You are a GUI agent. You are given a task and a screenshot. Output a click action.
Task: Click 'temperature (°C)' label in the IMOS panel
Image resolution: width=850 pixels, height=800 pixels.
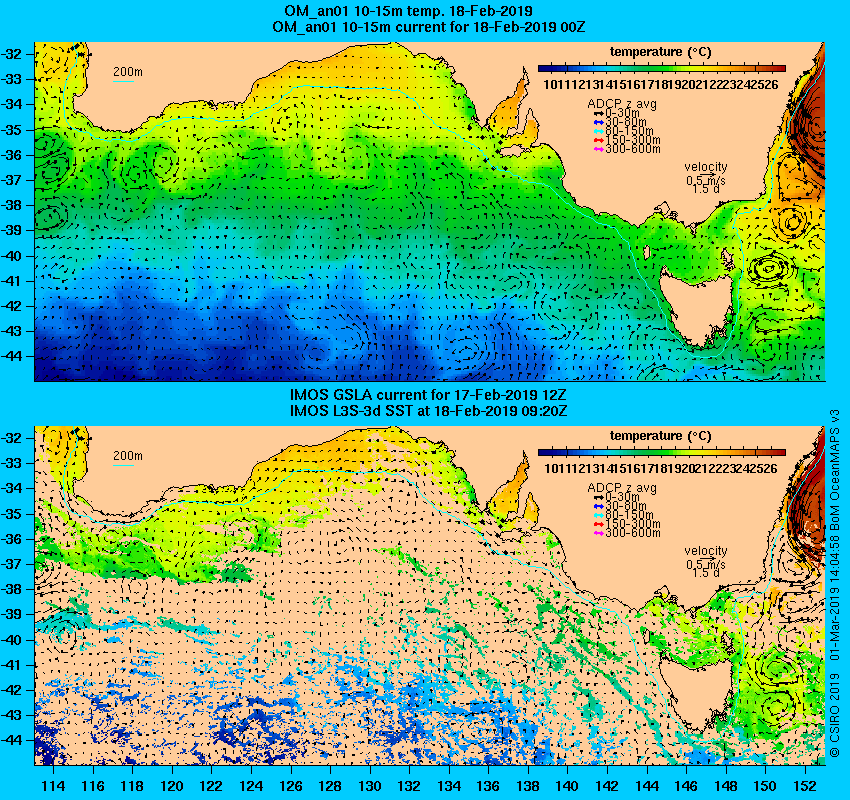[660, 436]
